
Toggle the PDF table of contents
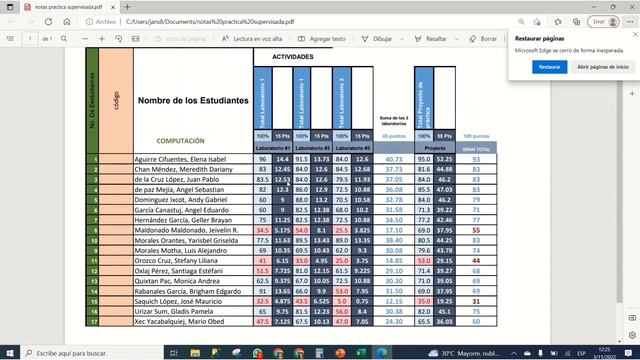pyautogui.click(x=10, y=39)
